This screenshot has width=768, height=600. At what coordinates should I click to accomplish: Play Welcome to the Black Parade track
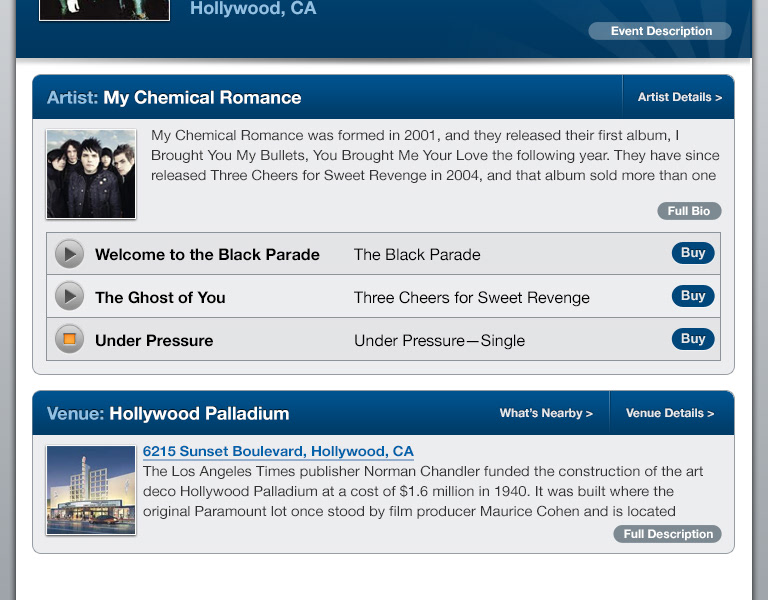pyautogui.click(x=70, y=254)
